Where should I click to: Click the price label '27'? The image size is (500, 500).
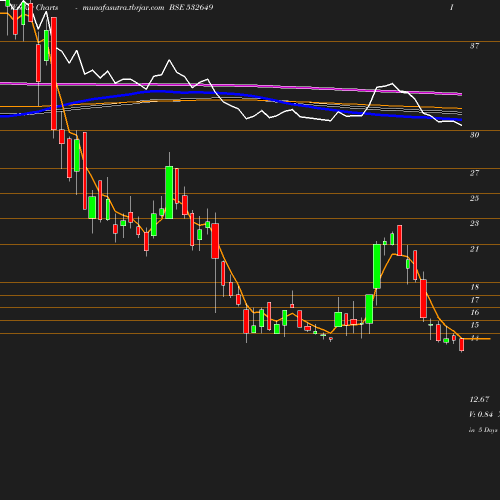[x=474, y=173]
